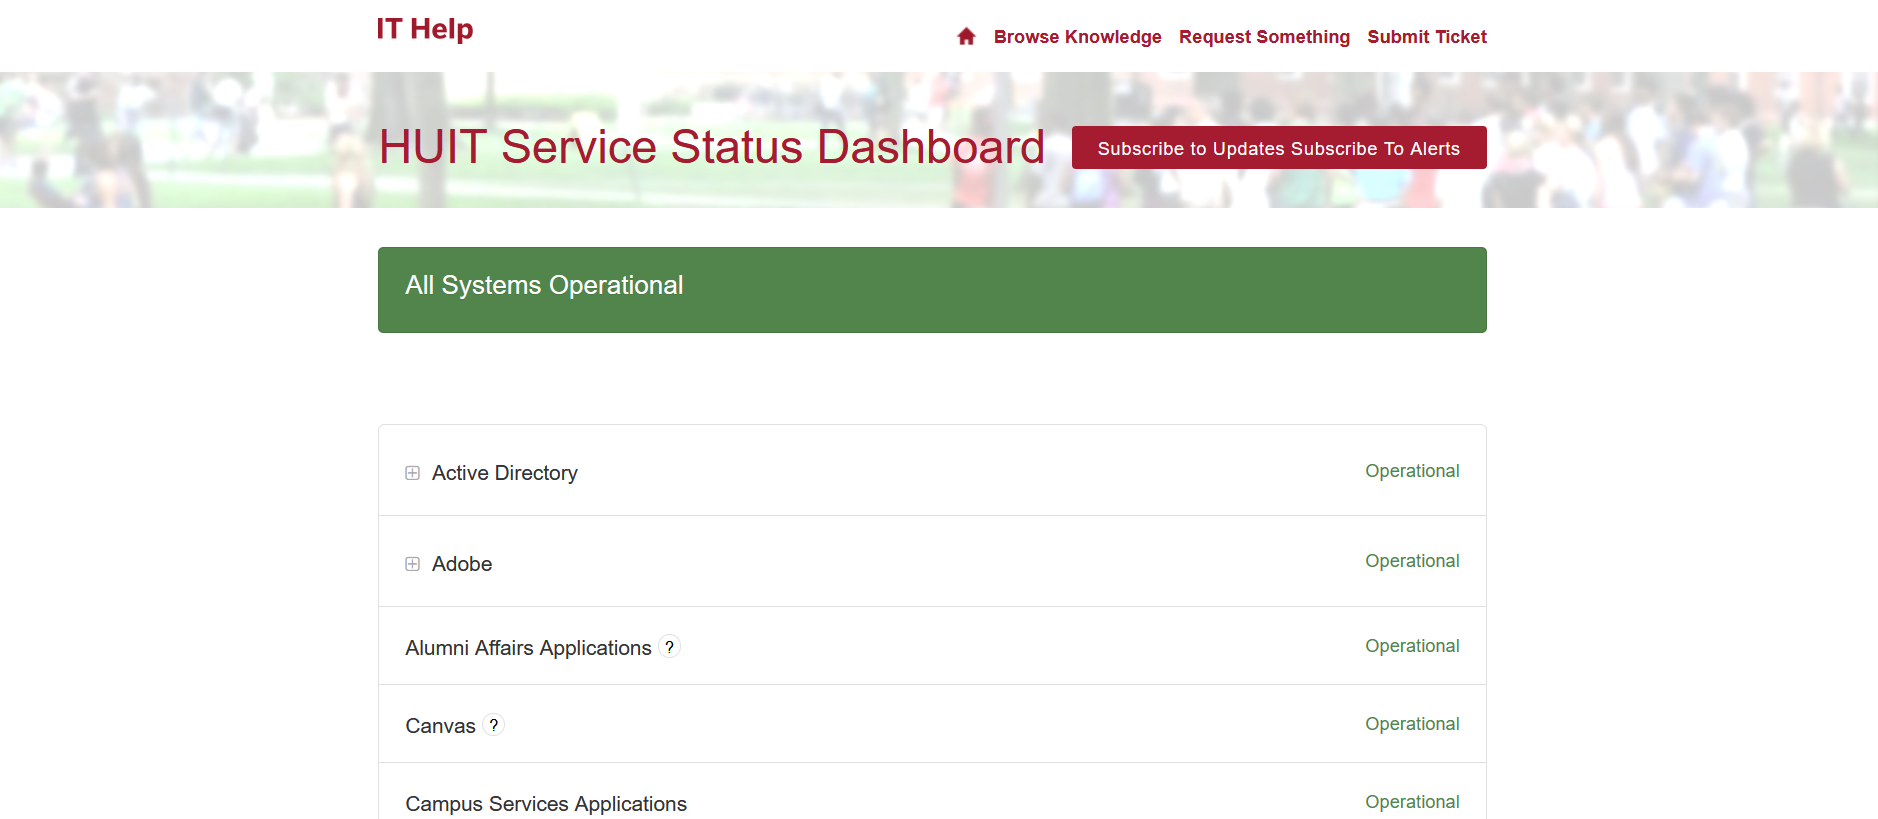Screen dimensions: 1878x819
Task: Click the Operational status for Adobe
Action: pyautogui.click(x=1412, y=561)
